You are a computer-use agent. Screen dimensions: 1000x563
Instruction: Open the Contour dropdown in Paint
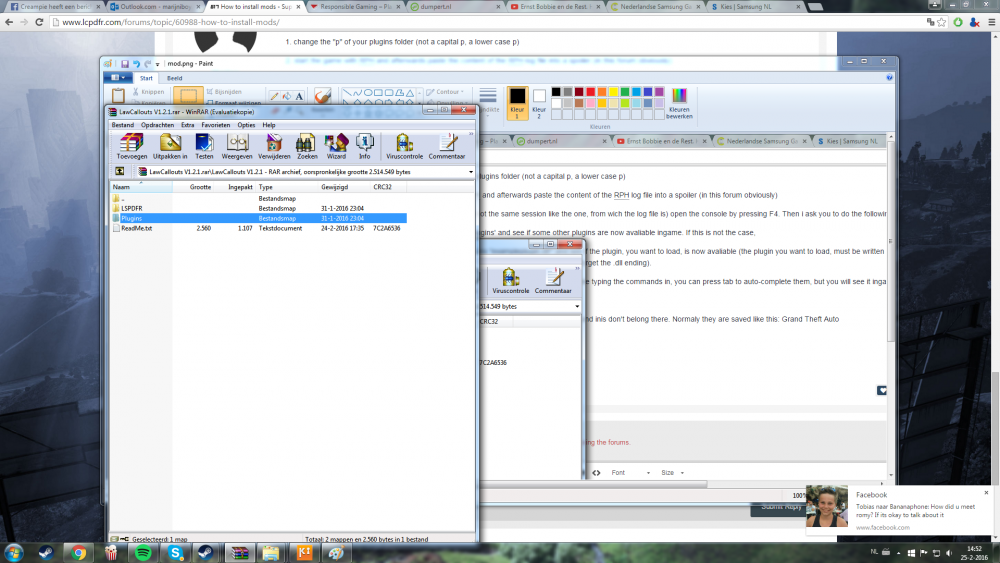click(445, 92)
